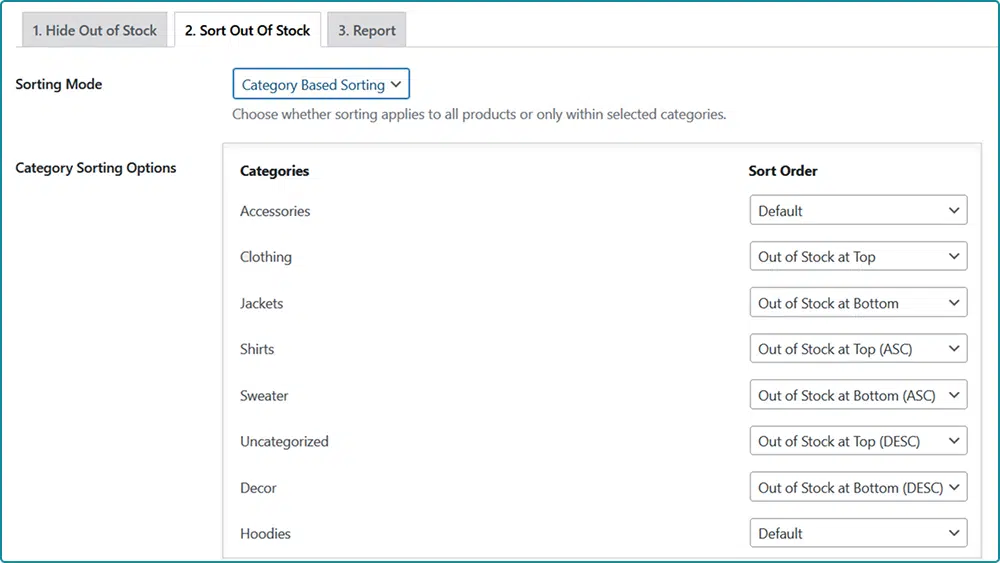Open the Category Based Sorting dropdown

coord(321,85)
